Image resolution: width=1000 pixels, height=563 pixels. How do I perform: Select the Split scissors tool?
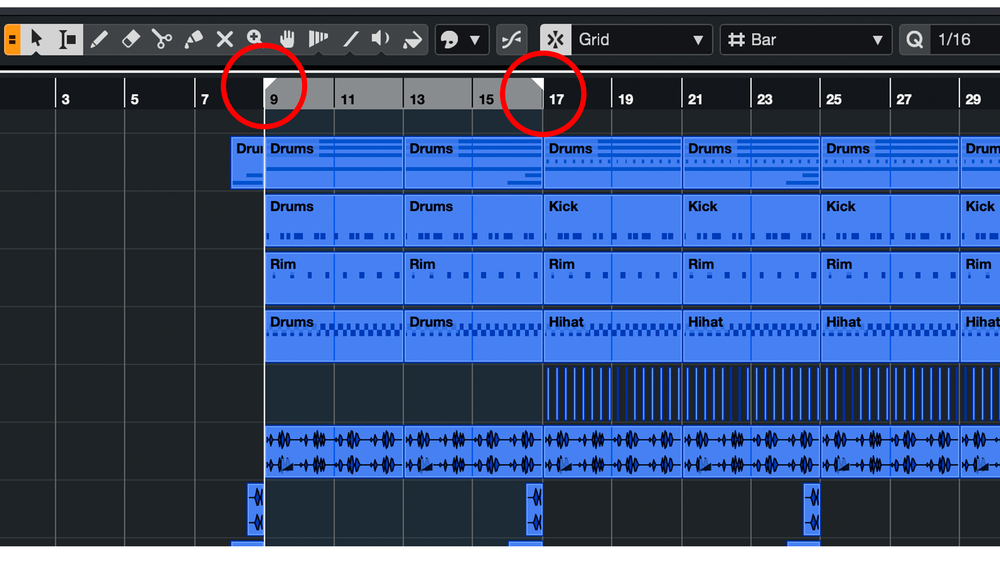(x=162, y=40)
